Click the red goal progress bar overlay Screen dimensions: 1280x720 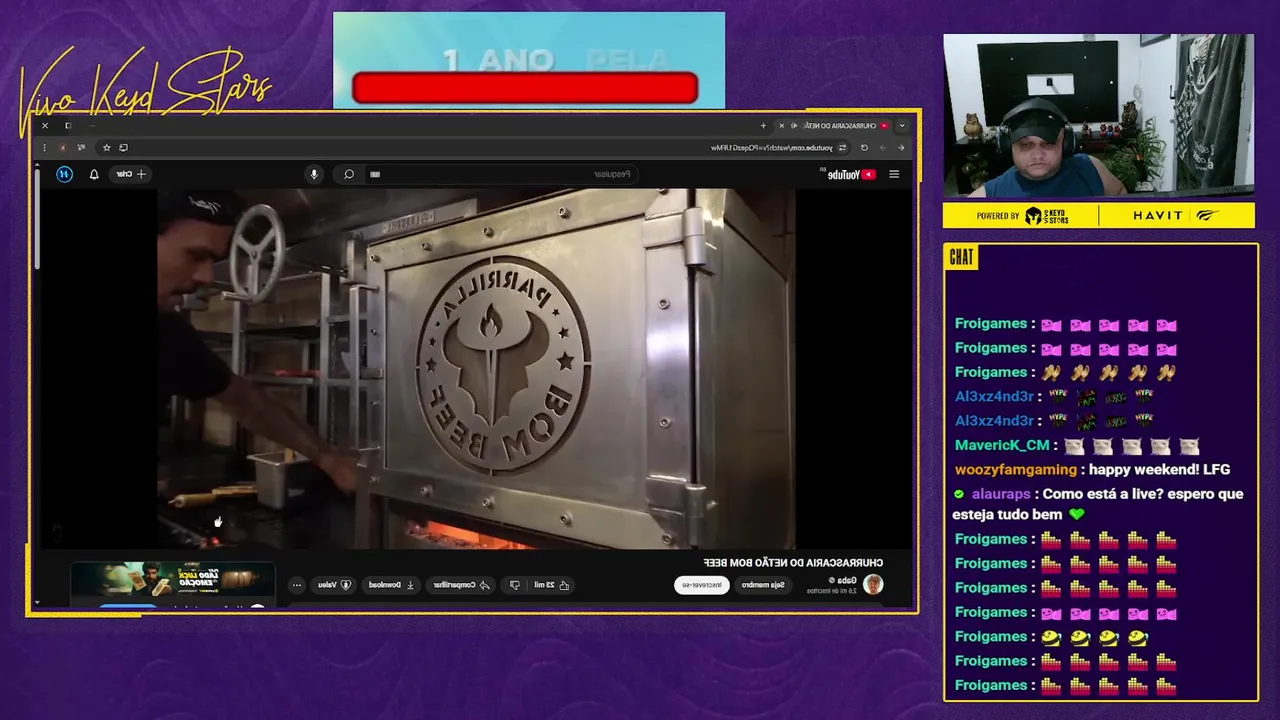click(525, 88)
